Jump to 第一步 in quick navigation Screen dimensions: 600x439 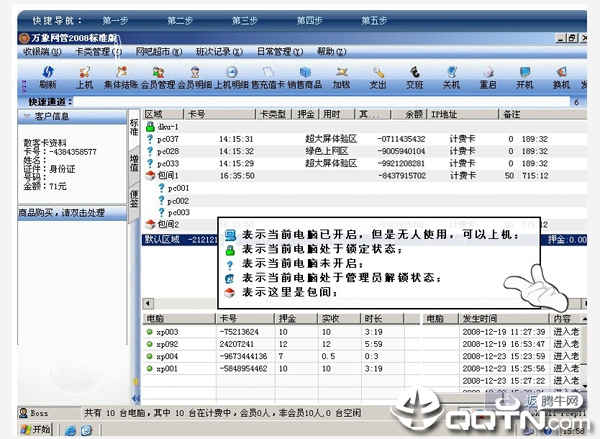[115, 20]
